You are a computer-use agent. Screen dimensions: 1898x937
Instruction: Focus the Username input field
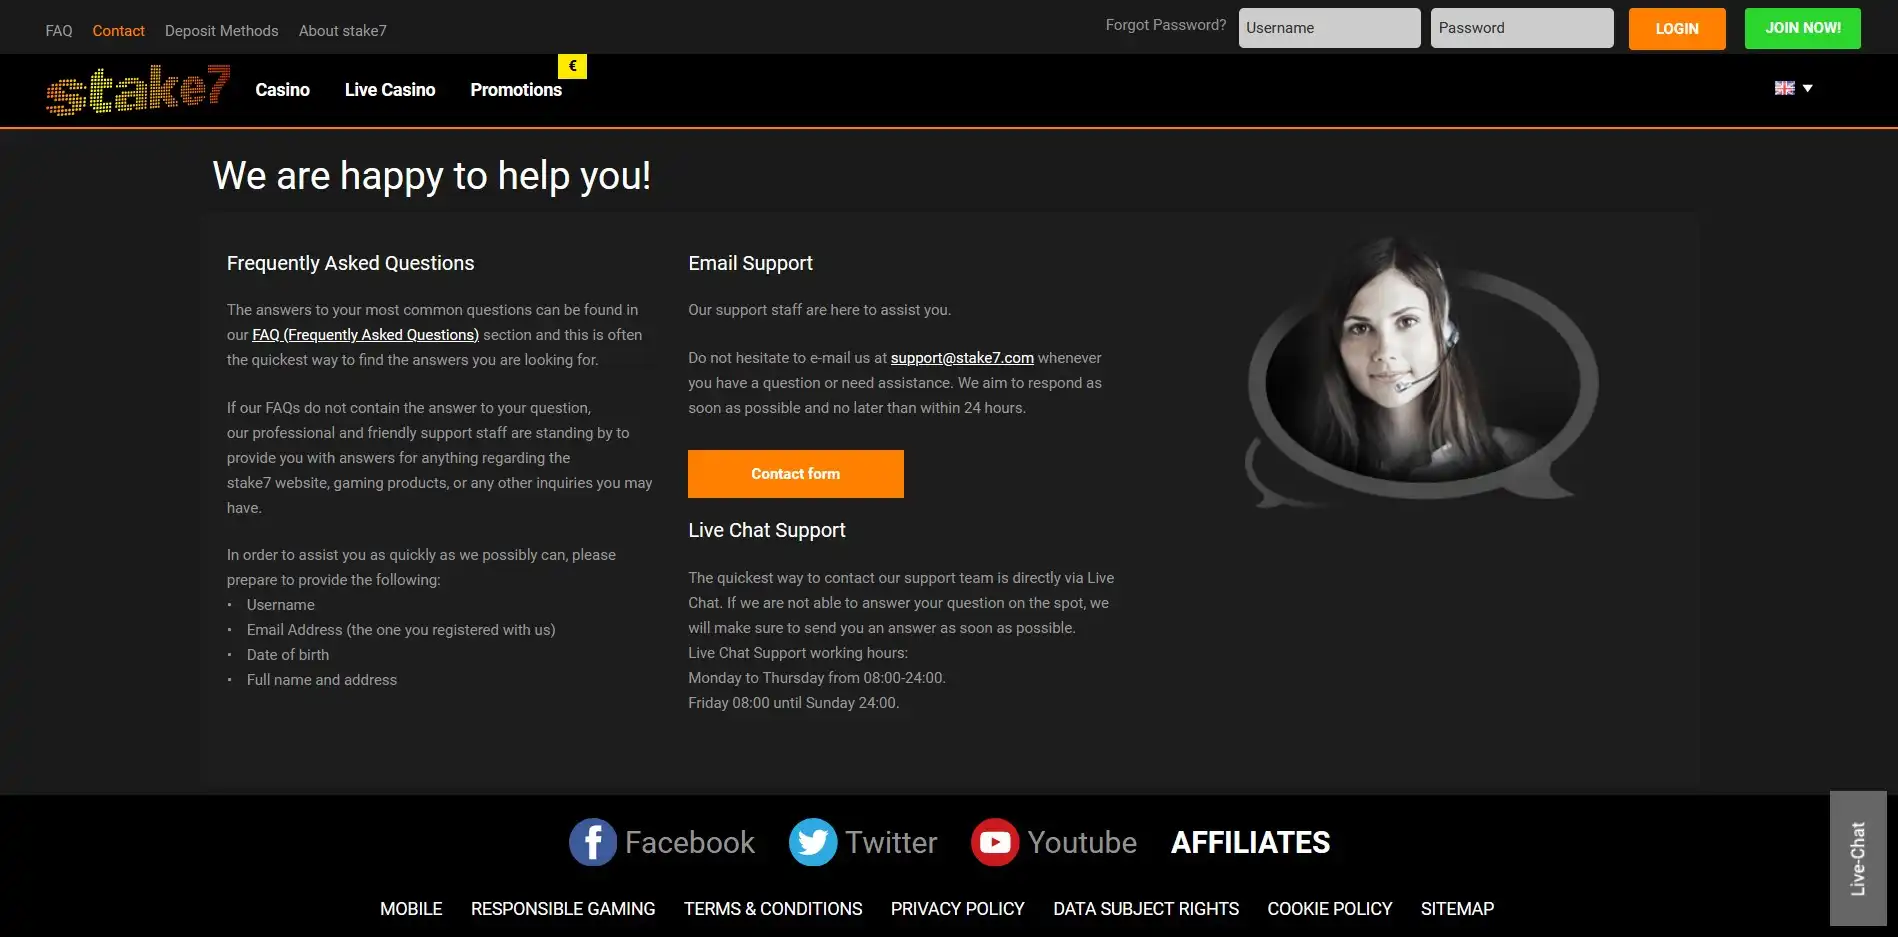(1329, 28)
